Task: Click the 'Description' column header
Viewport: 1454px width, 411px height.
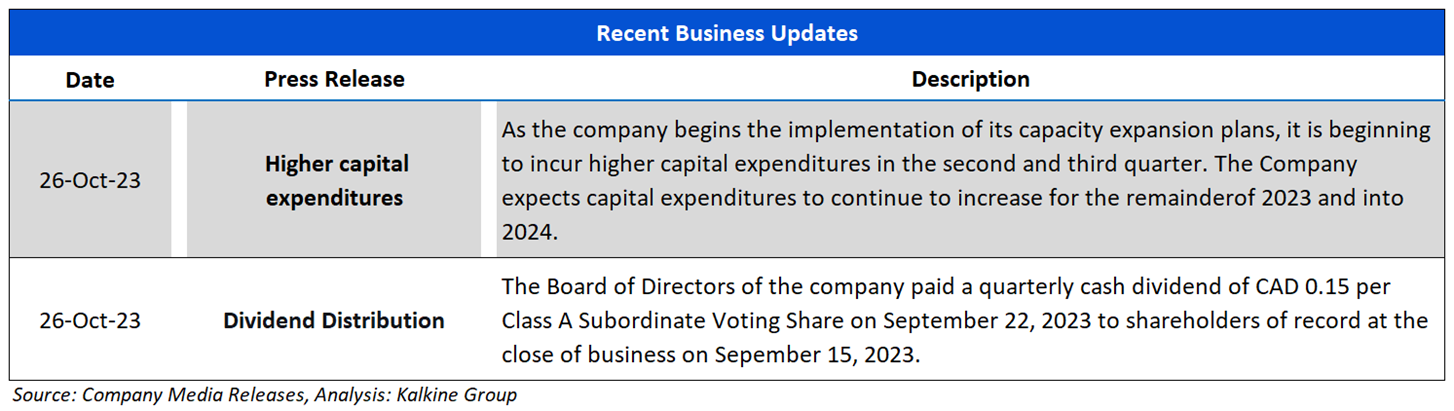Action: tap(970, 79)
